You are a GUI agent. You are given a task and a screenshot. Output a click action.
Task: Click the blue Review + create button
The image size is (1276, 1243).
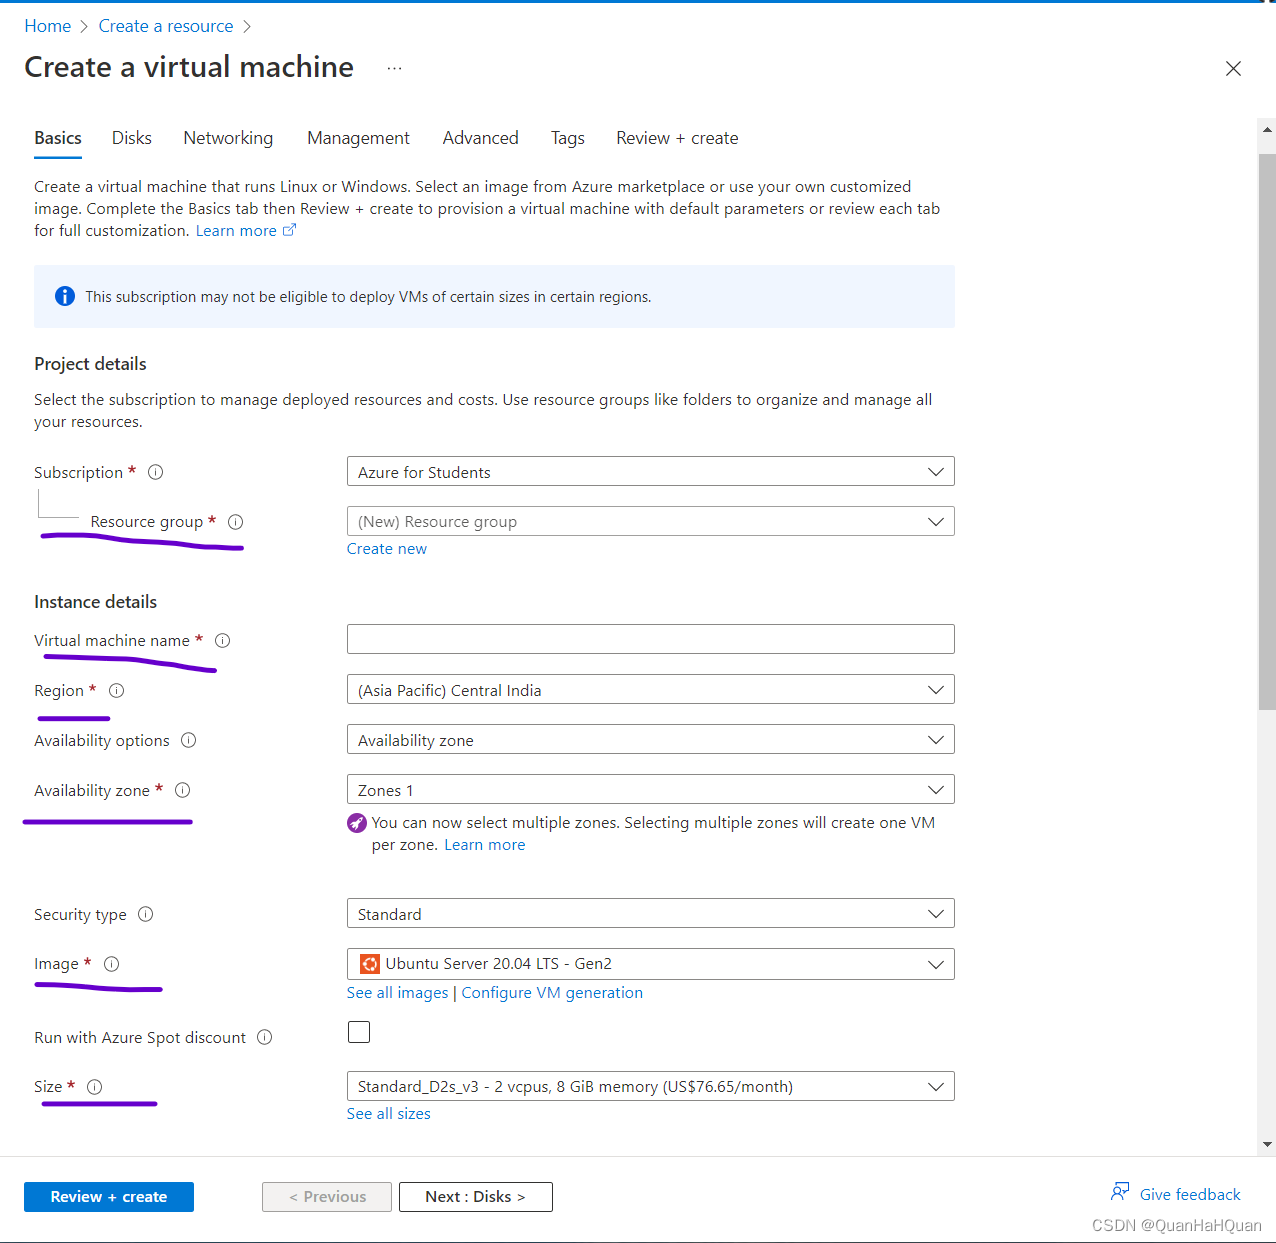point(109,1197)
